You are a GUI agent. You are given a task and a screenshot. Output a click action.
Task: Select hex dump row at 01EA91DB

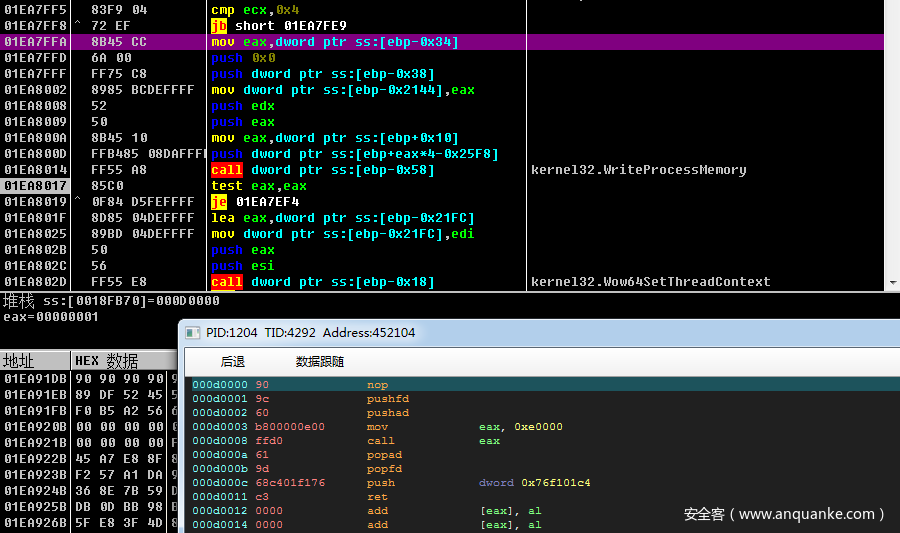click(x=36, y=379)
